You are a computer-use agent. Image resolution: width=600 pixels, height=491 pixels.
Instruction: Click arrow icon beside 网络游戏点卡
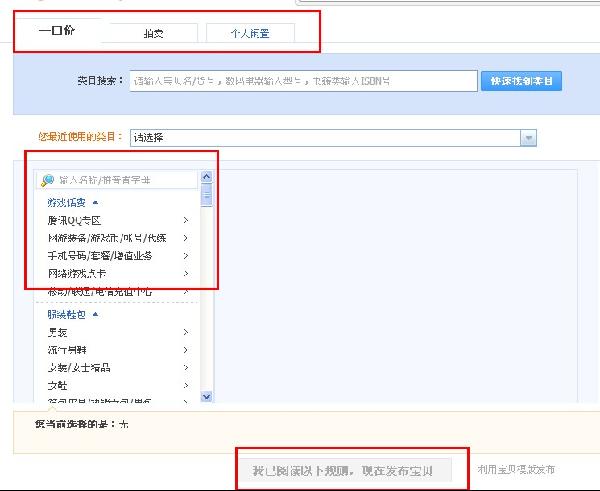[186, 273]
